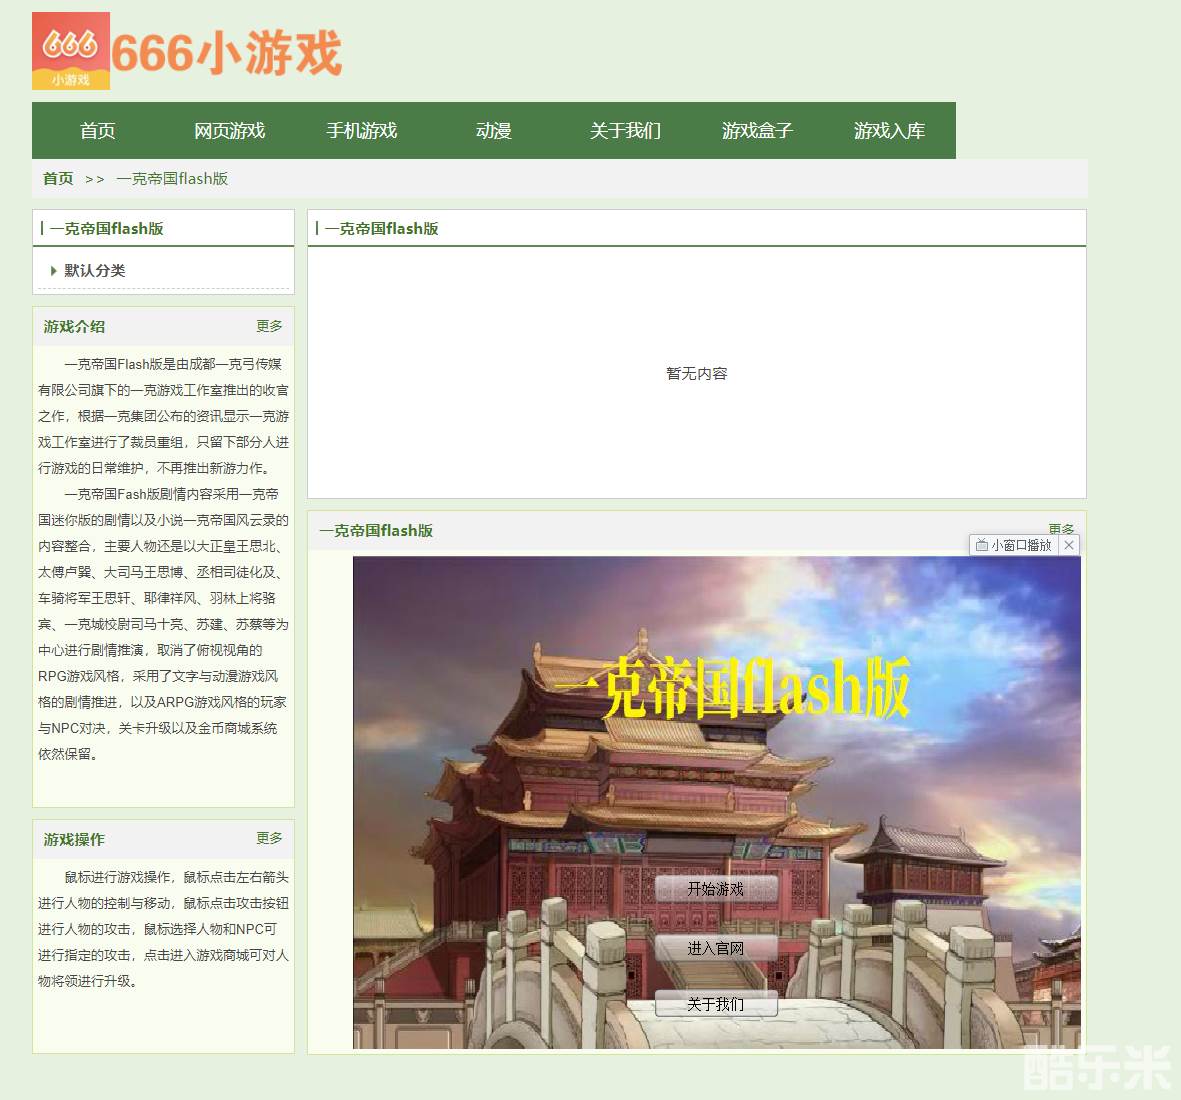Open 更多 in the 游戏操作 panel
Screen dimensions: 1181x1100
pyautogui.click(x=269, y=838)
